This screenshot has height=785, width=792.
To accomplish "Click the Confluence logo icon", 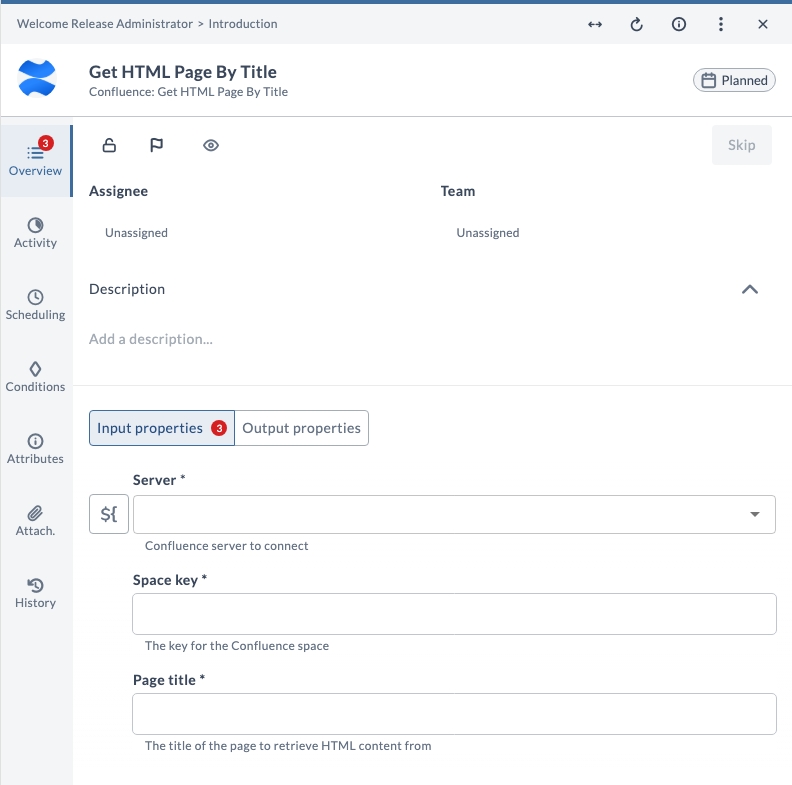I will click(36, 78).
